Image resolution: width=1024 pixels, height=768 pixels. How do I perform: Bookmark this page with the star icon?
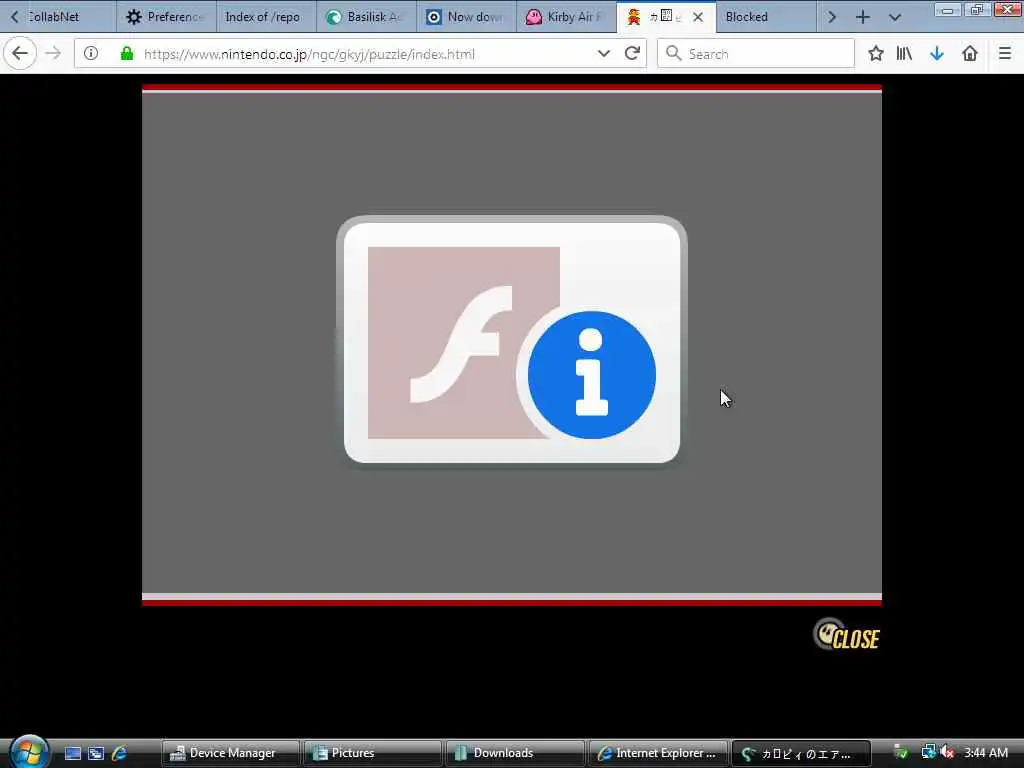pyautogui.click(x=876, y=54)
